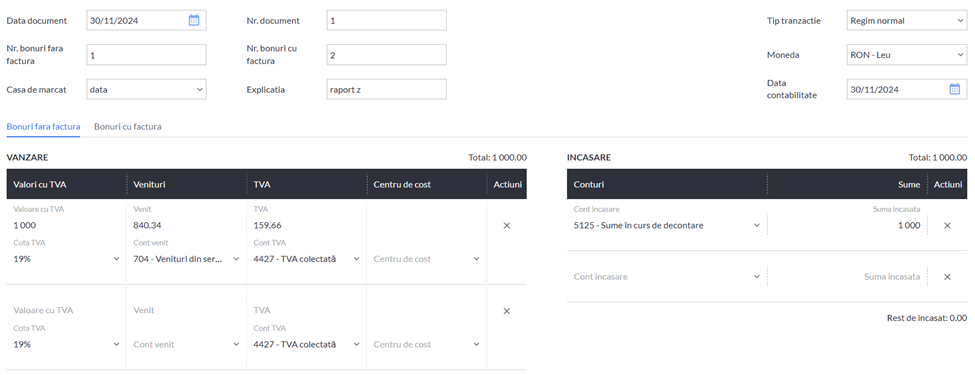This screenshot has height=375, width=975.
Task: Remove the empty second sale row
Action: point(506,311)
